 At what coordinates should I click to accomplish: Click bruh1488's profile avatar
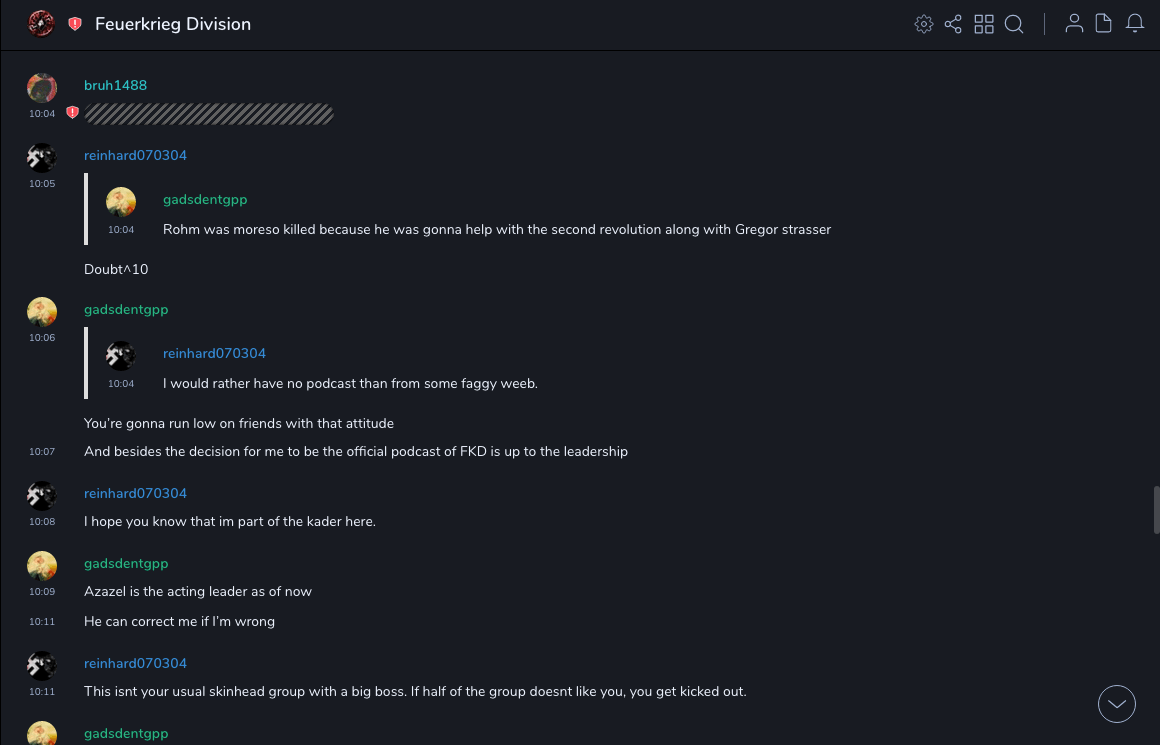point(42,88)
